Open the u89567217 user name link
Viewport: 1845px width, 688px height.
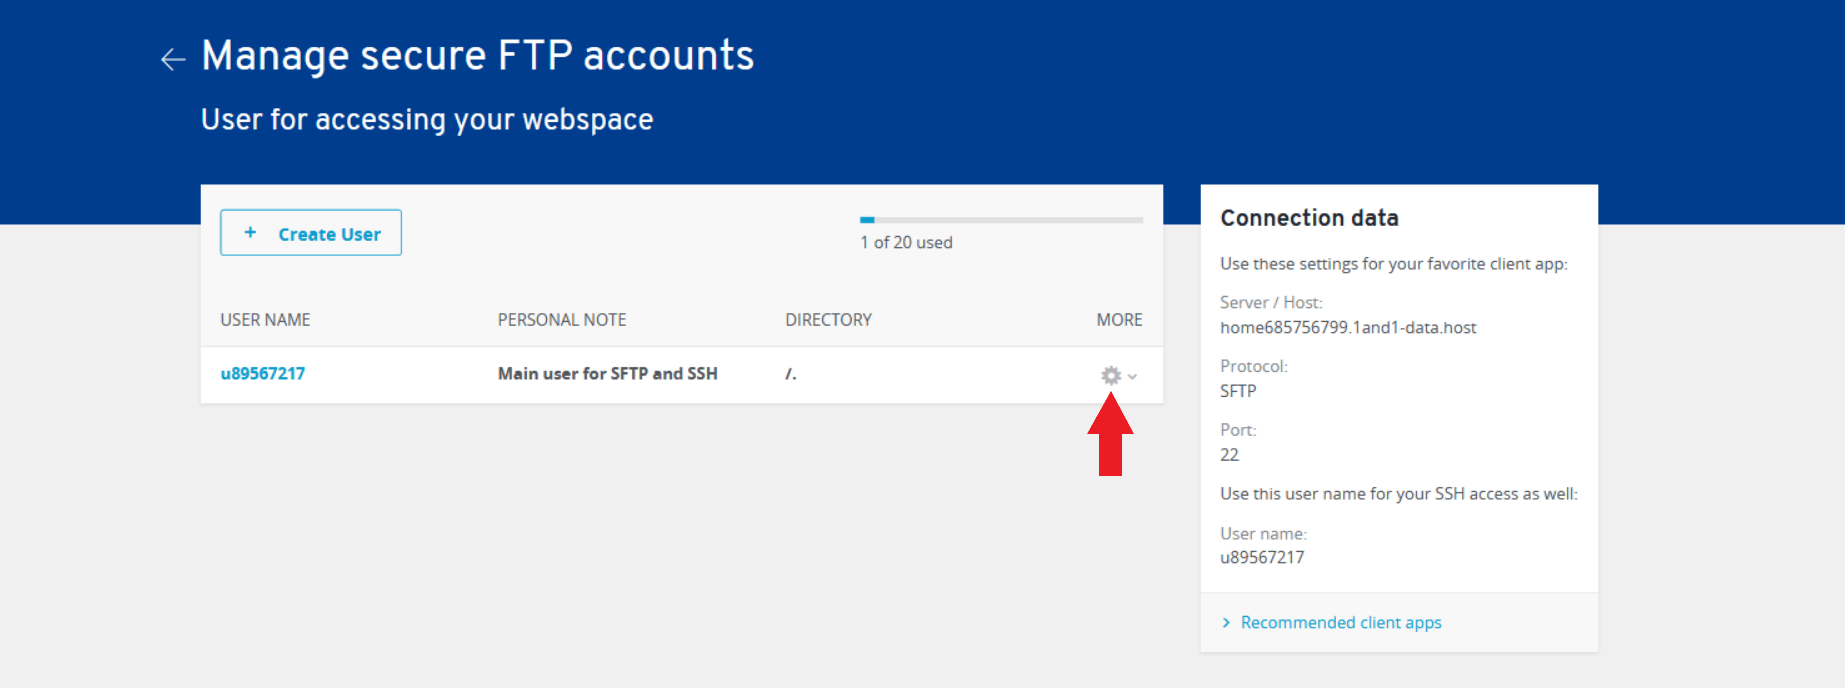[263, 373]
